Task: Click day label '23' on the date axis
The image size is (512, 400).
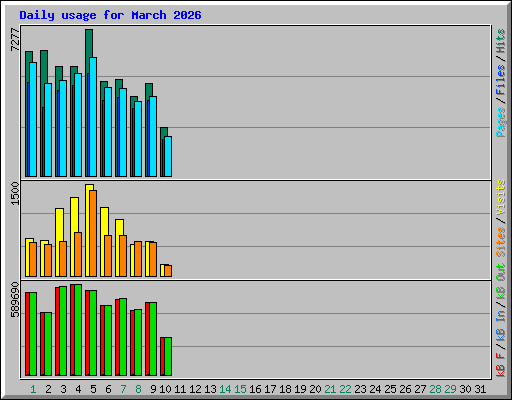Action: coord(360,389)
